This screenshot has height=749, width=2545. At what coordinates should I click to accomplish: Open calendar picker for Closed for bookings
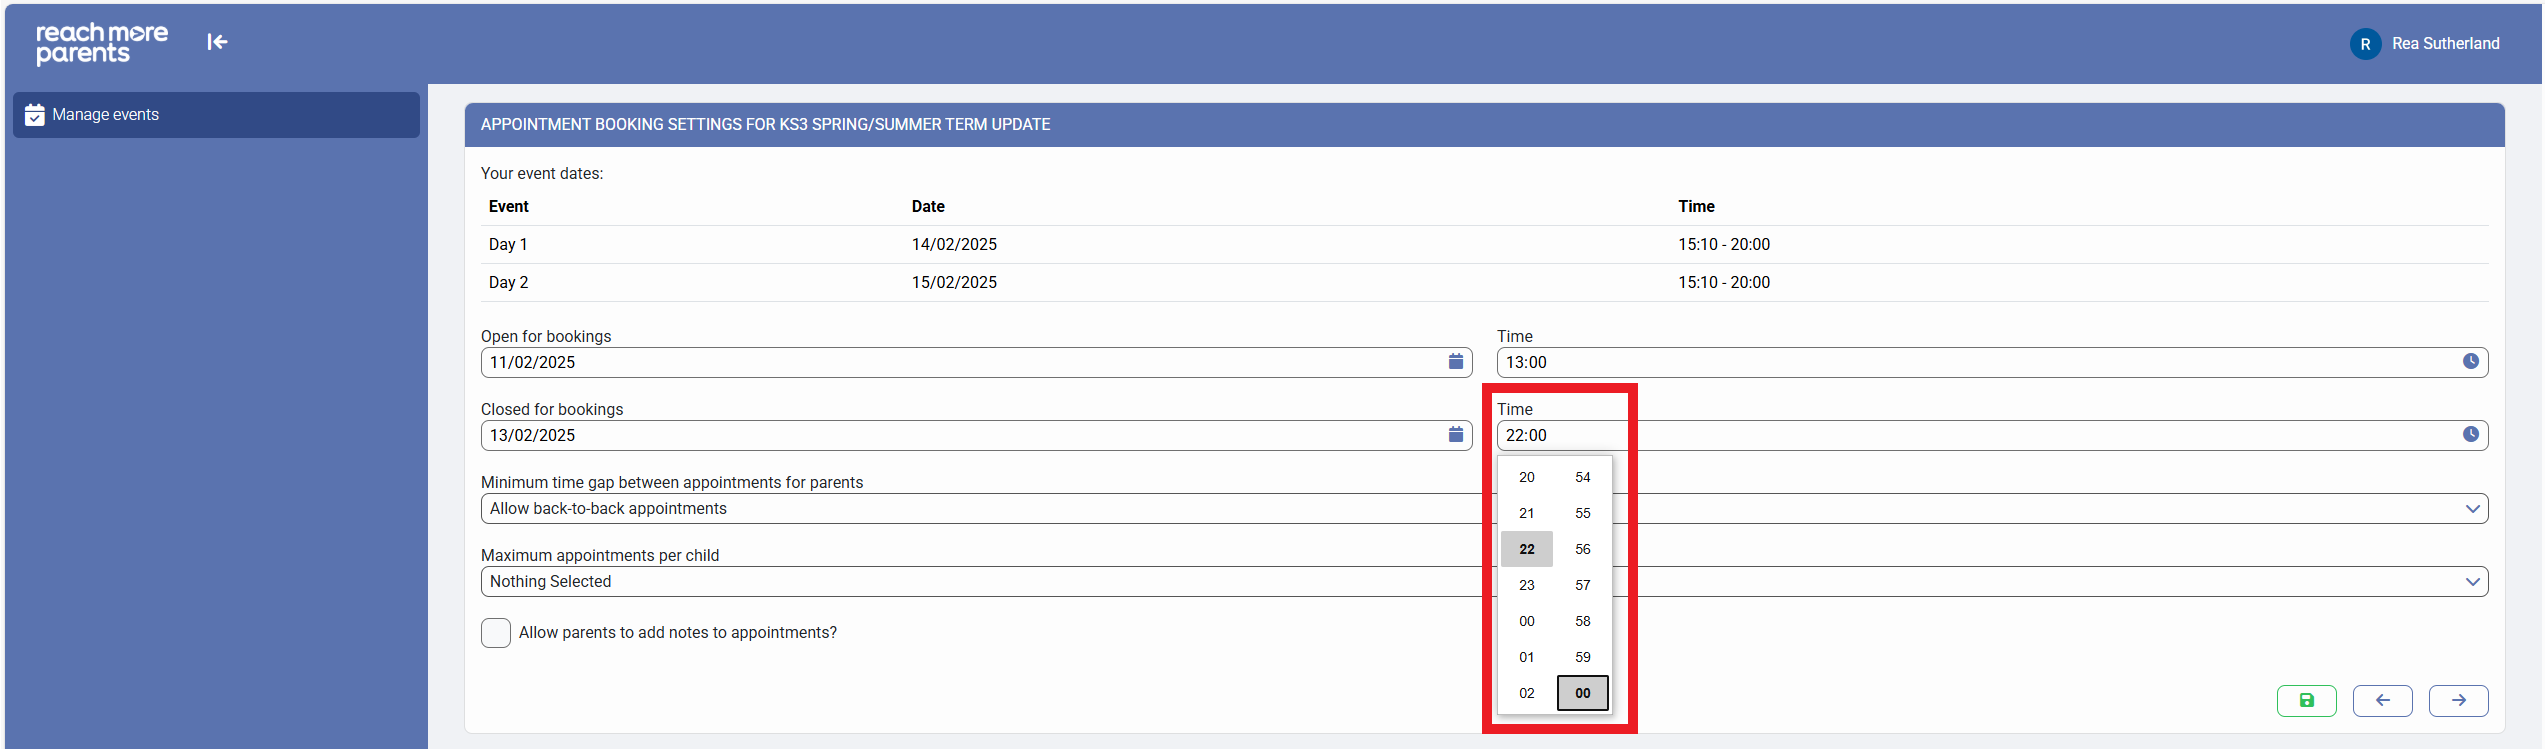1455,435
